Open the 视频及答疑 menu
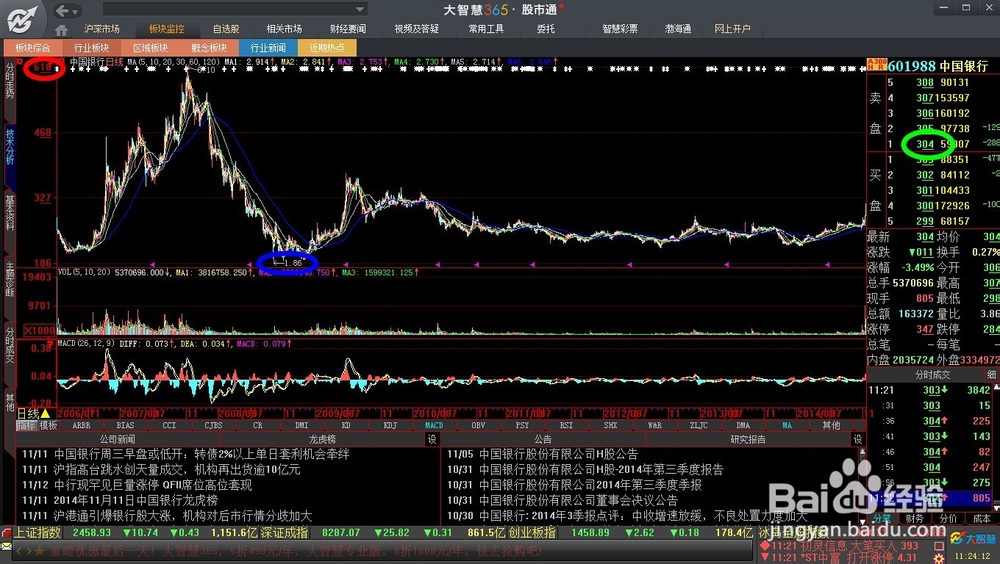 [416, 29]
